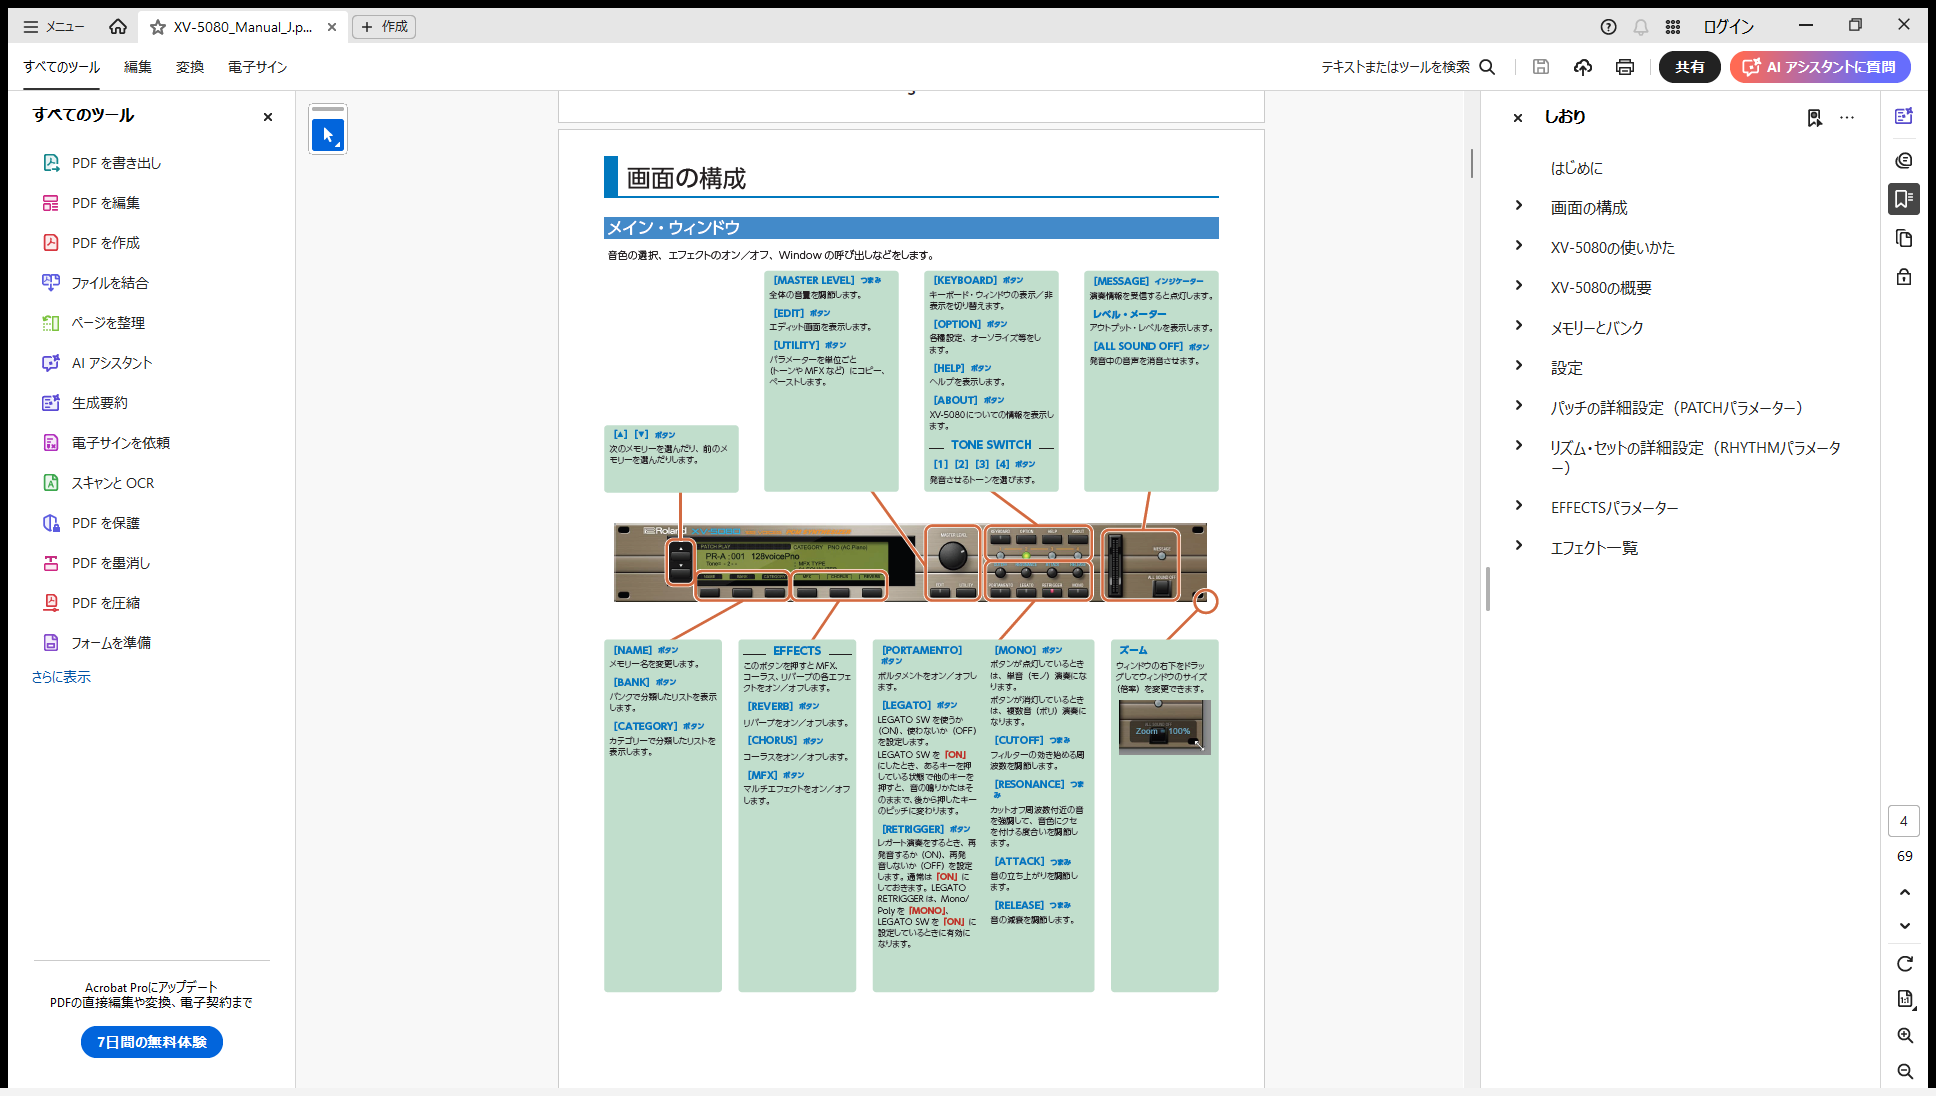This screenshot has height=1096, width=1936.
Task: Click the print icon in top toolbar
Action: pyautogui.click(x=1624, y=67)
